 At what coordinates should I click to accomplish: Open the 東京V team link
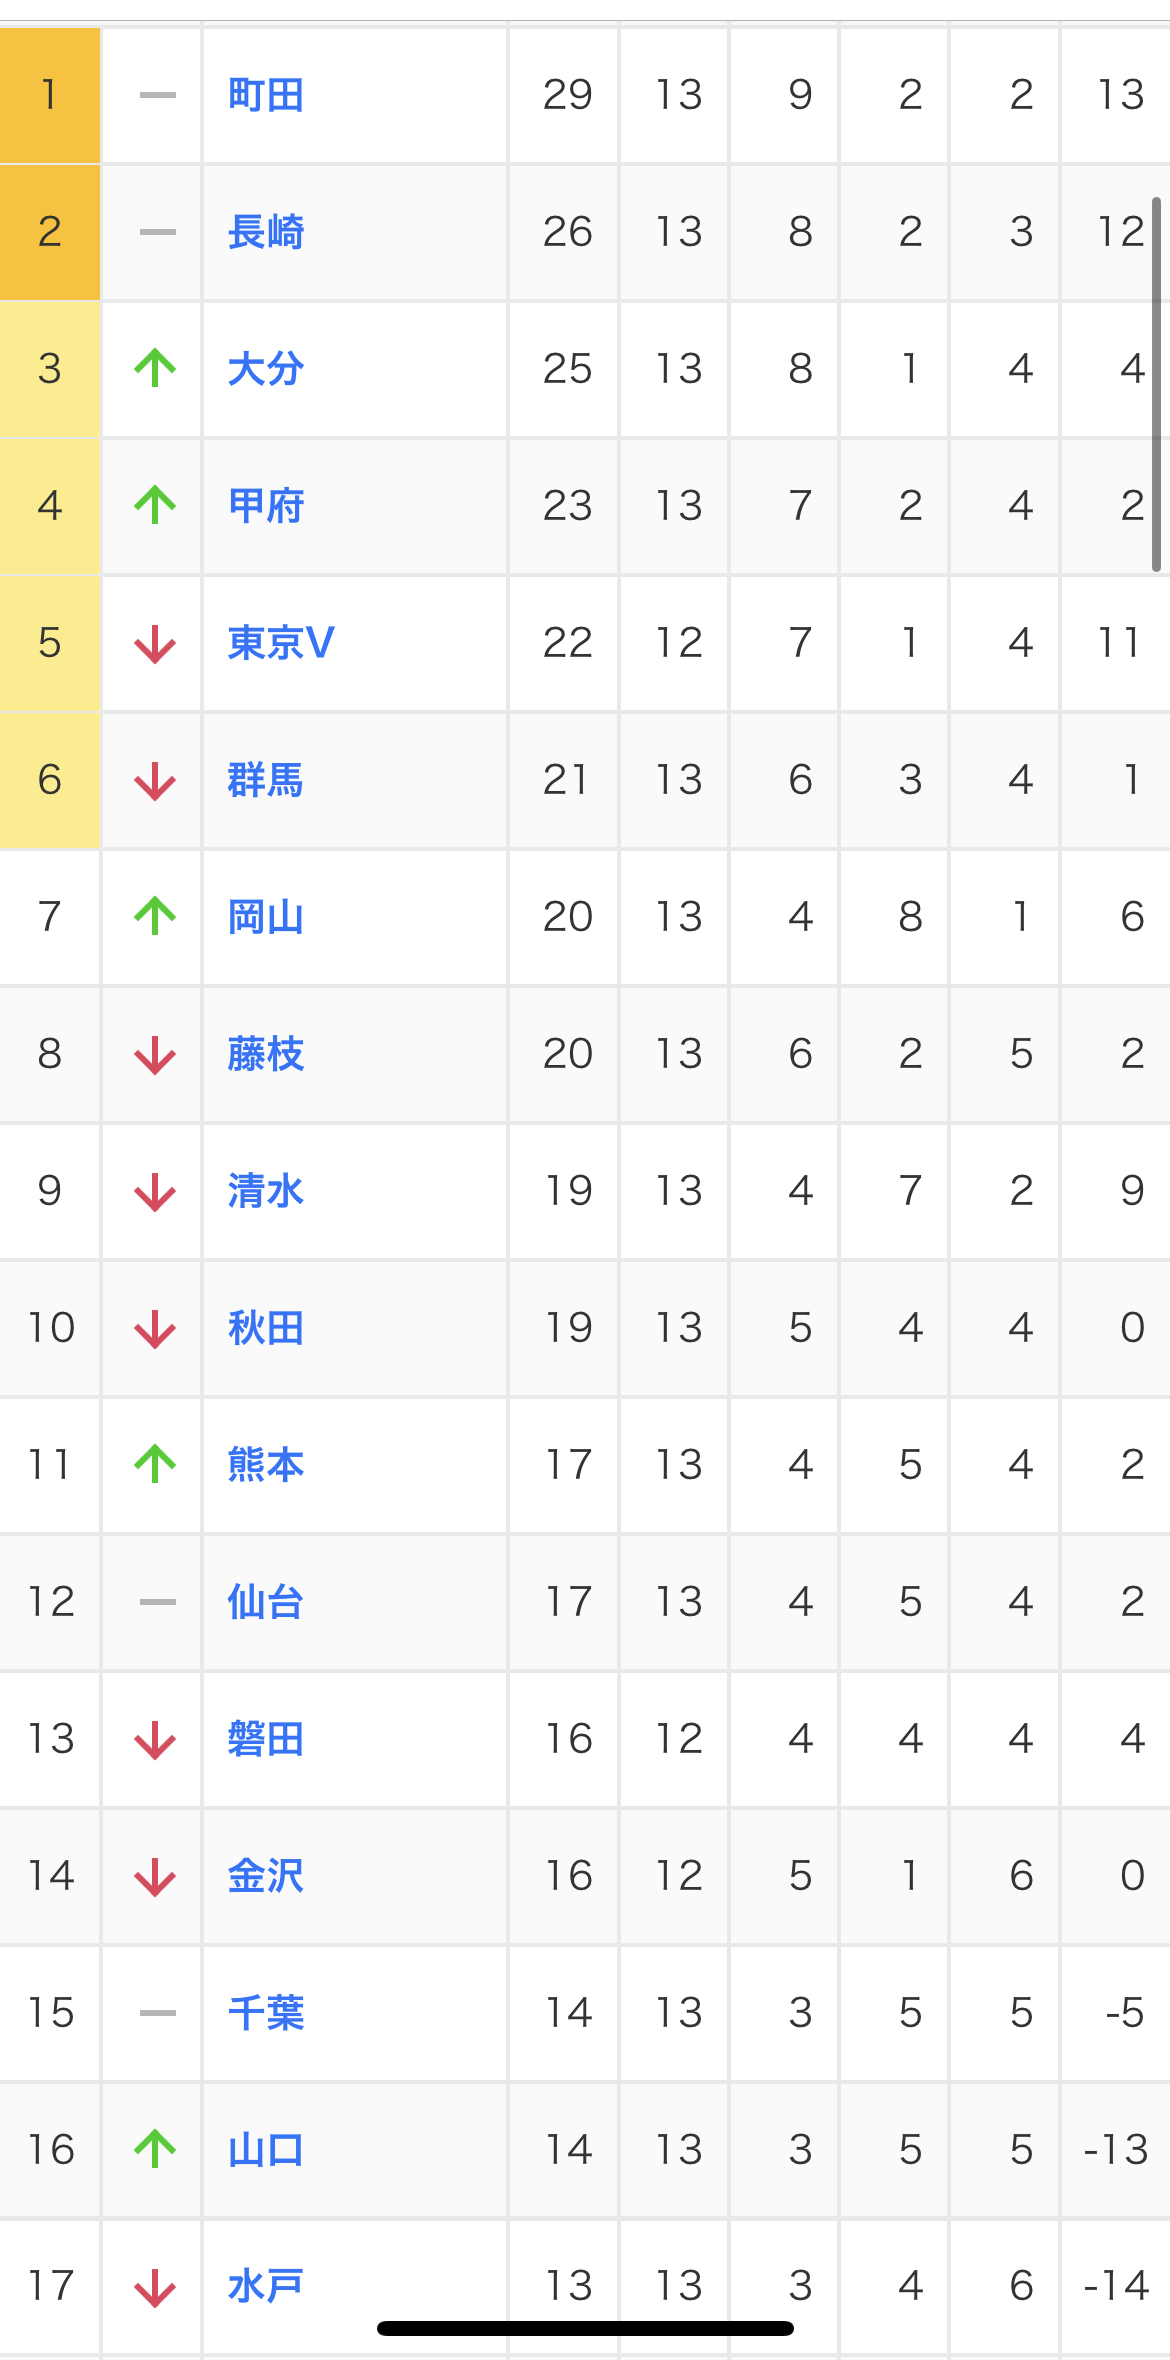[281, 643]
